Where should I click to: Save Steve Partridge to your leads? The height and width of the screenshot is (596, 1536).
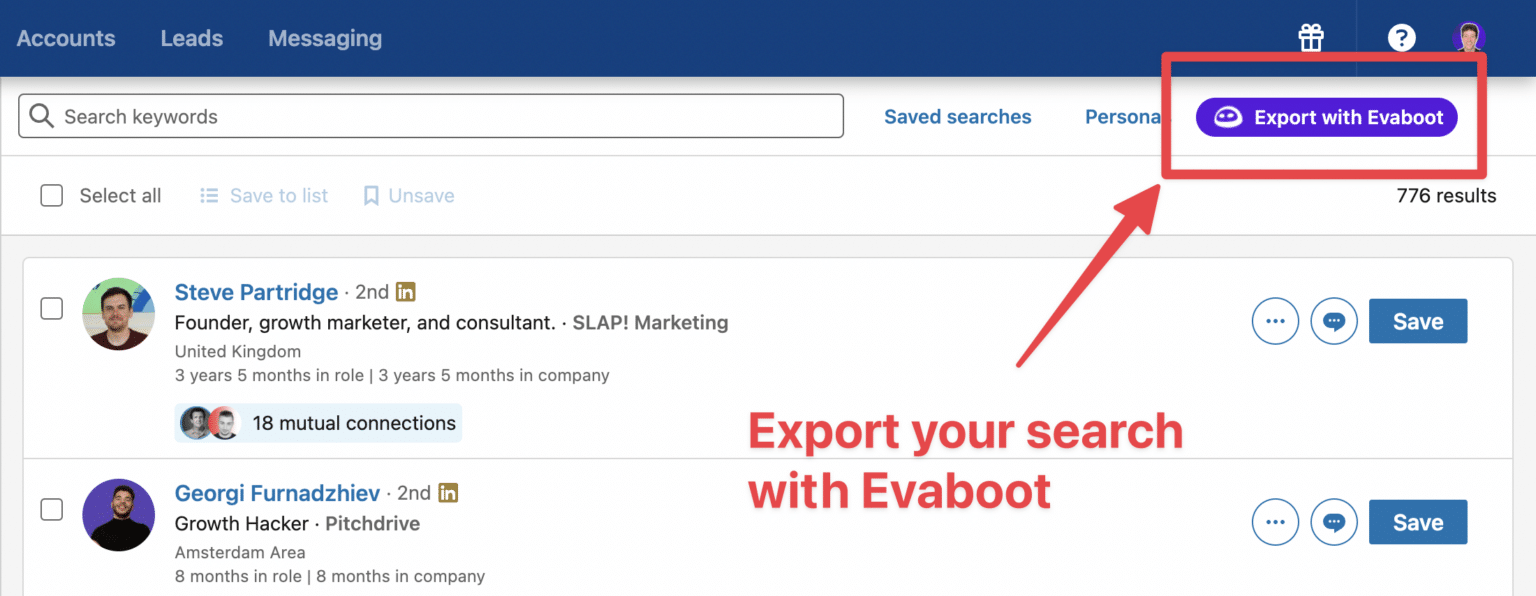click(x=1417, y=321)
